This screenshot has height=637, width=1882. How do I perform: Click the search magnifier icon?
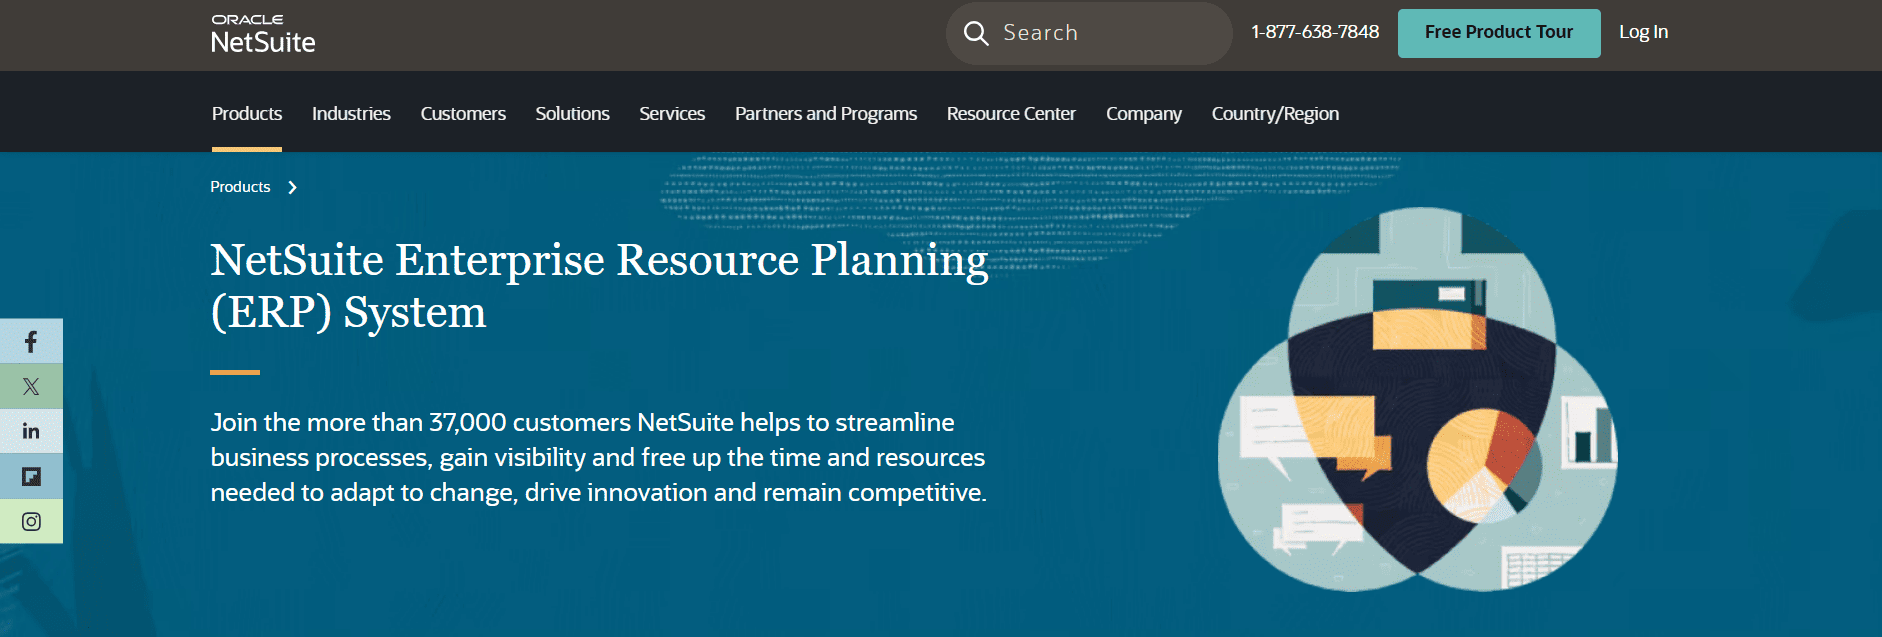[976, 33]
